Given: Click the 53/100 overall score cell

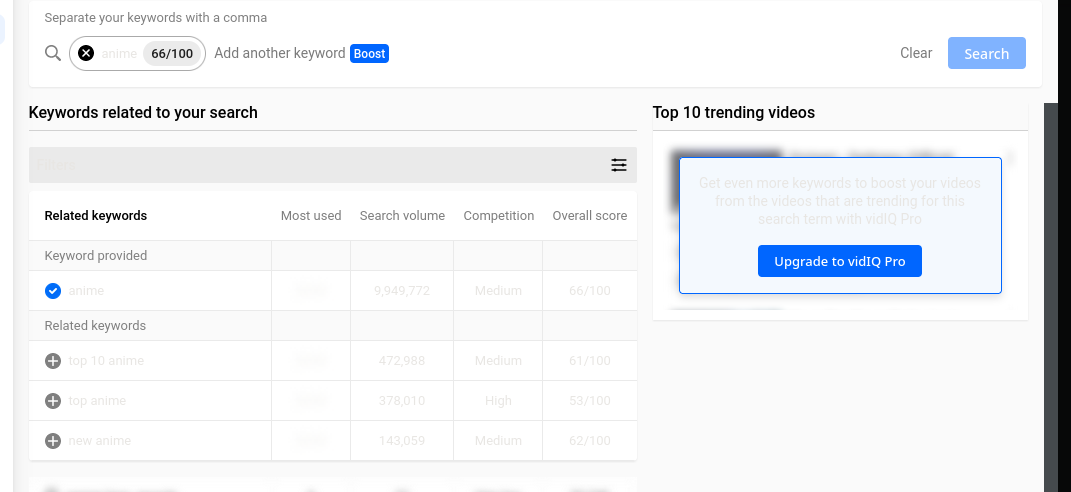Looking at the screenshot, I should click(x=589, y=401).
